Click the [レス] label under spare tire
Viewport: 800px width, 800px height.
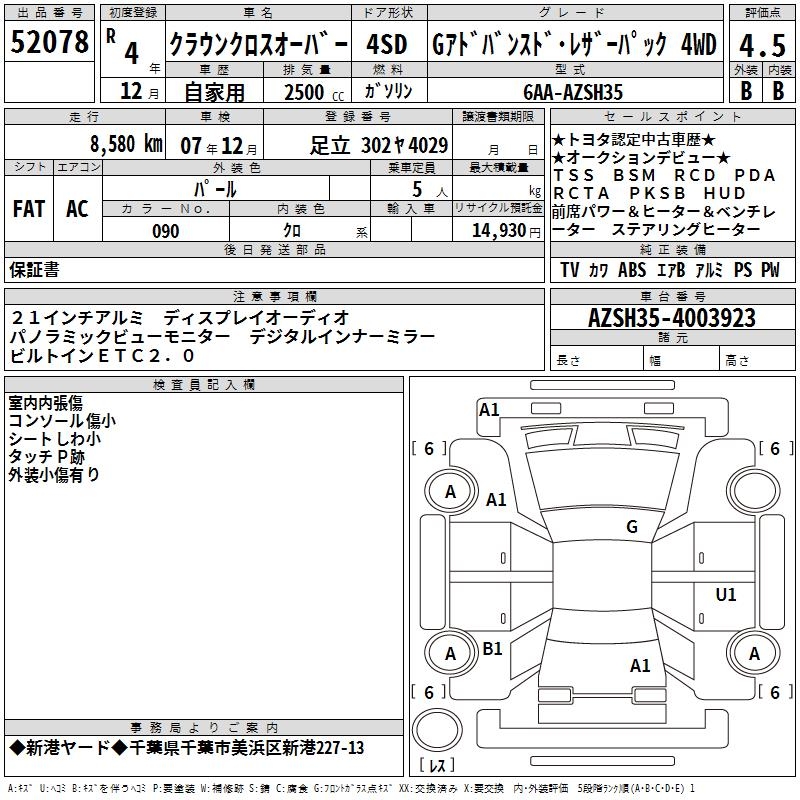coord(437,765)
